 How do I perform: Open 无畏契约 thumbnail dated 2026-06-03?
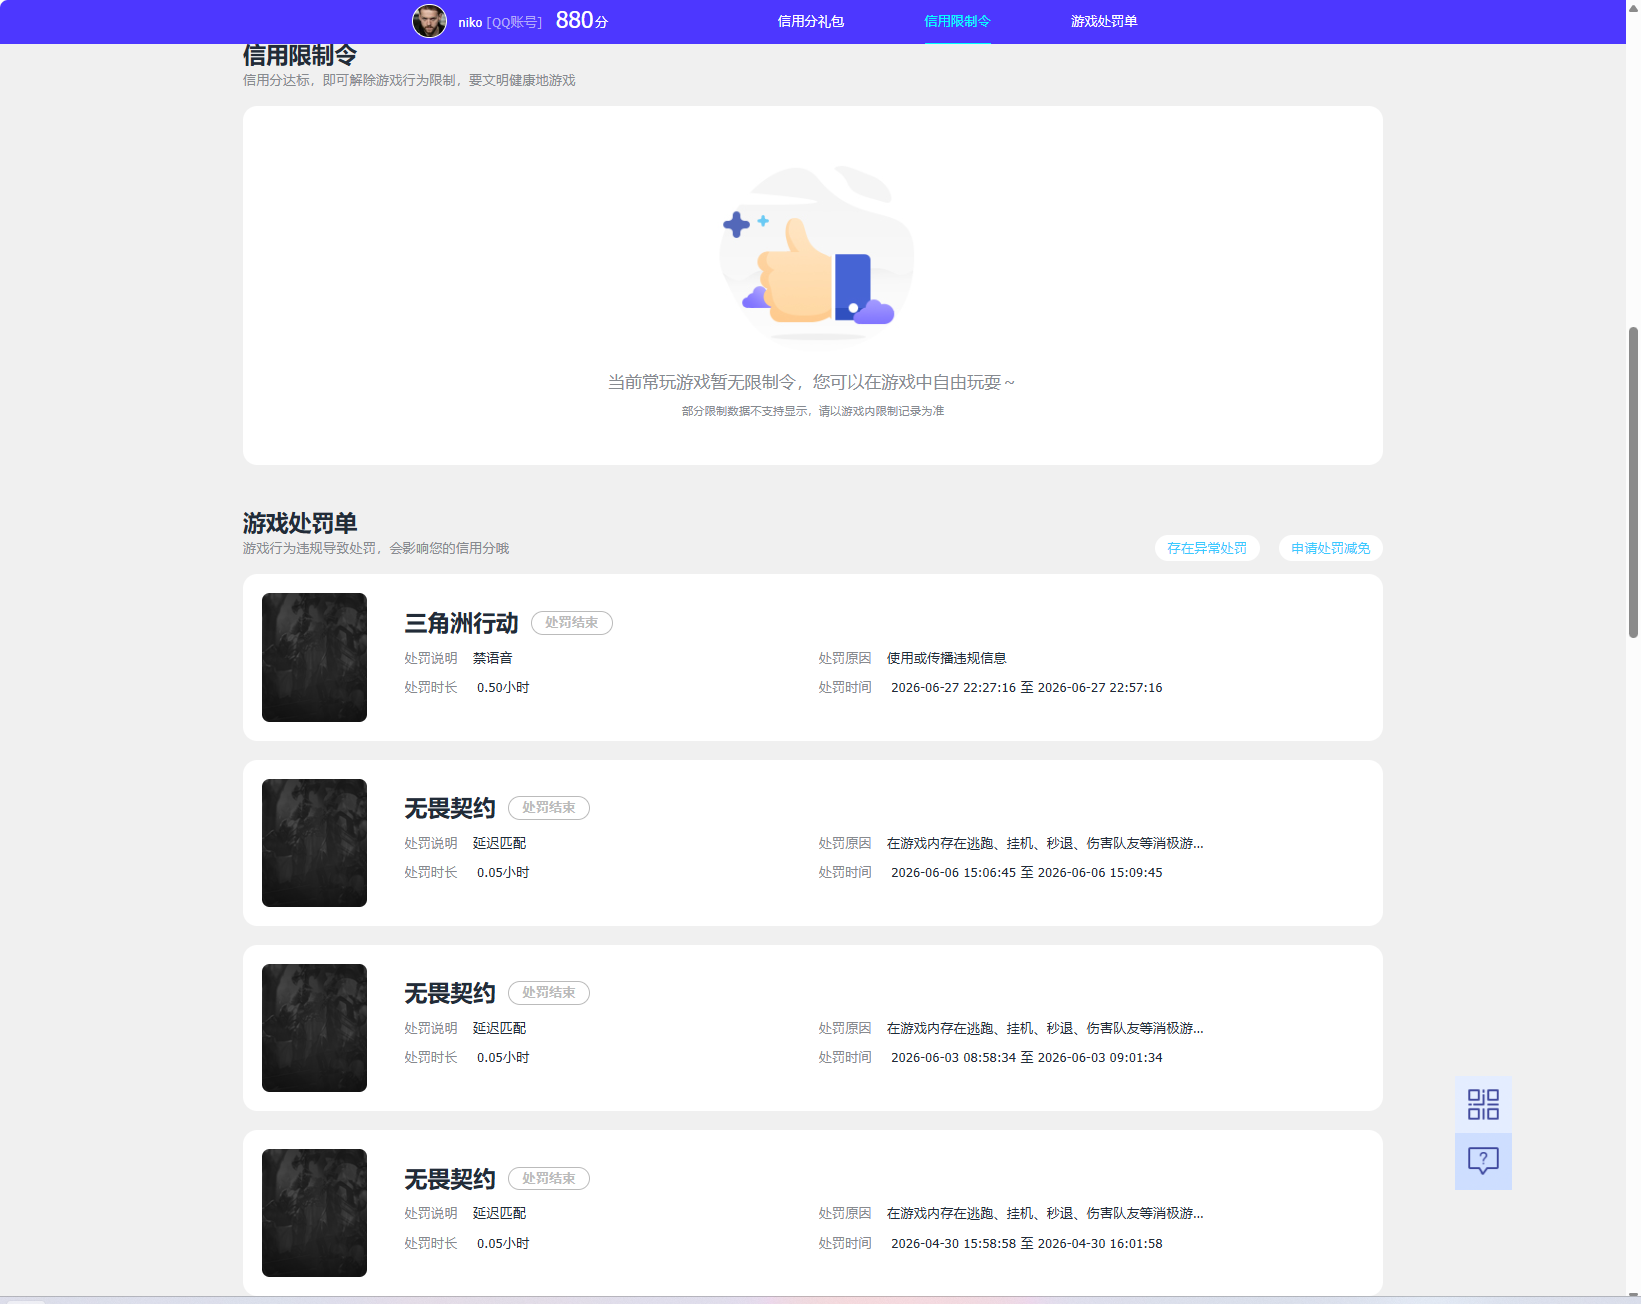click(314, 1028)
